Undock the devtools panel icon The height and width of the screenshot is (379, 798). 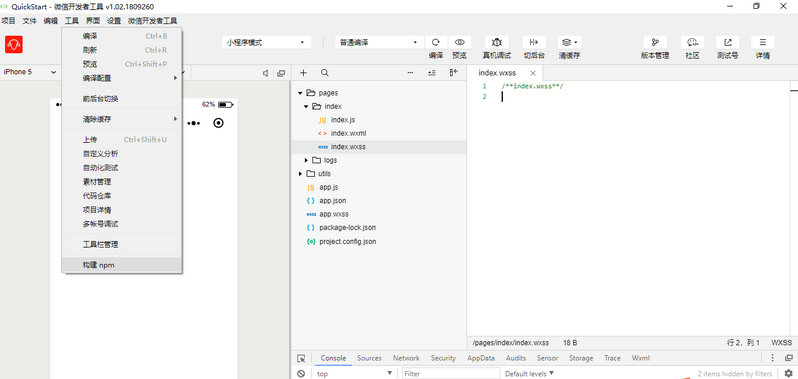click(789, 358)
